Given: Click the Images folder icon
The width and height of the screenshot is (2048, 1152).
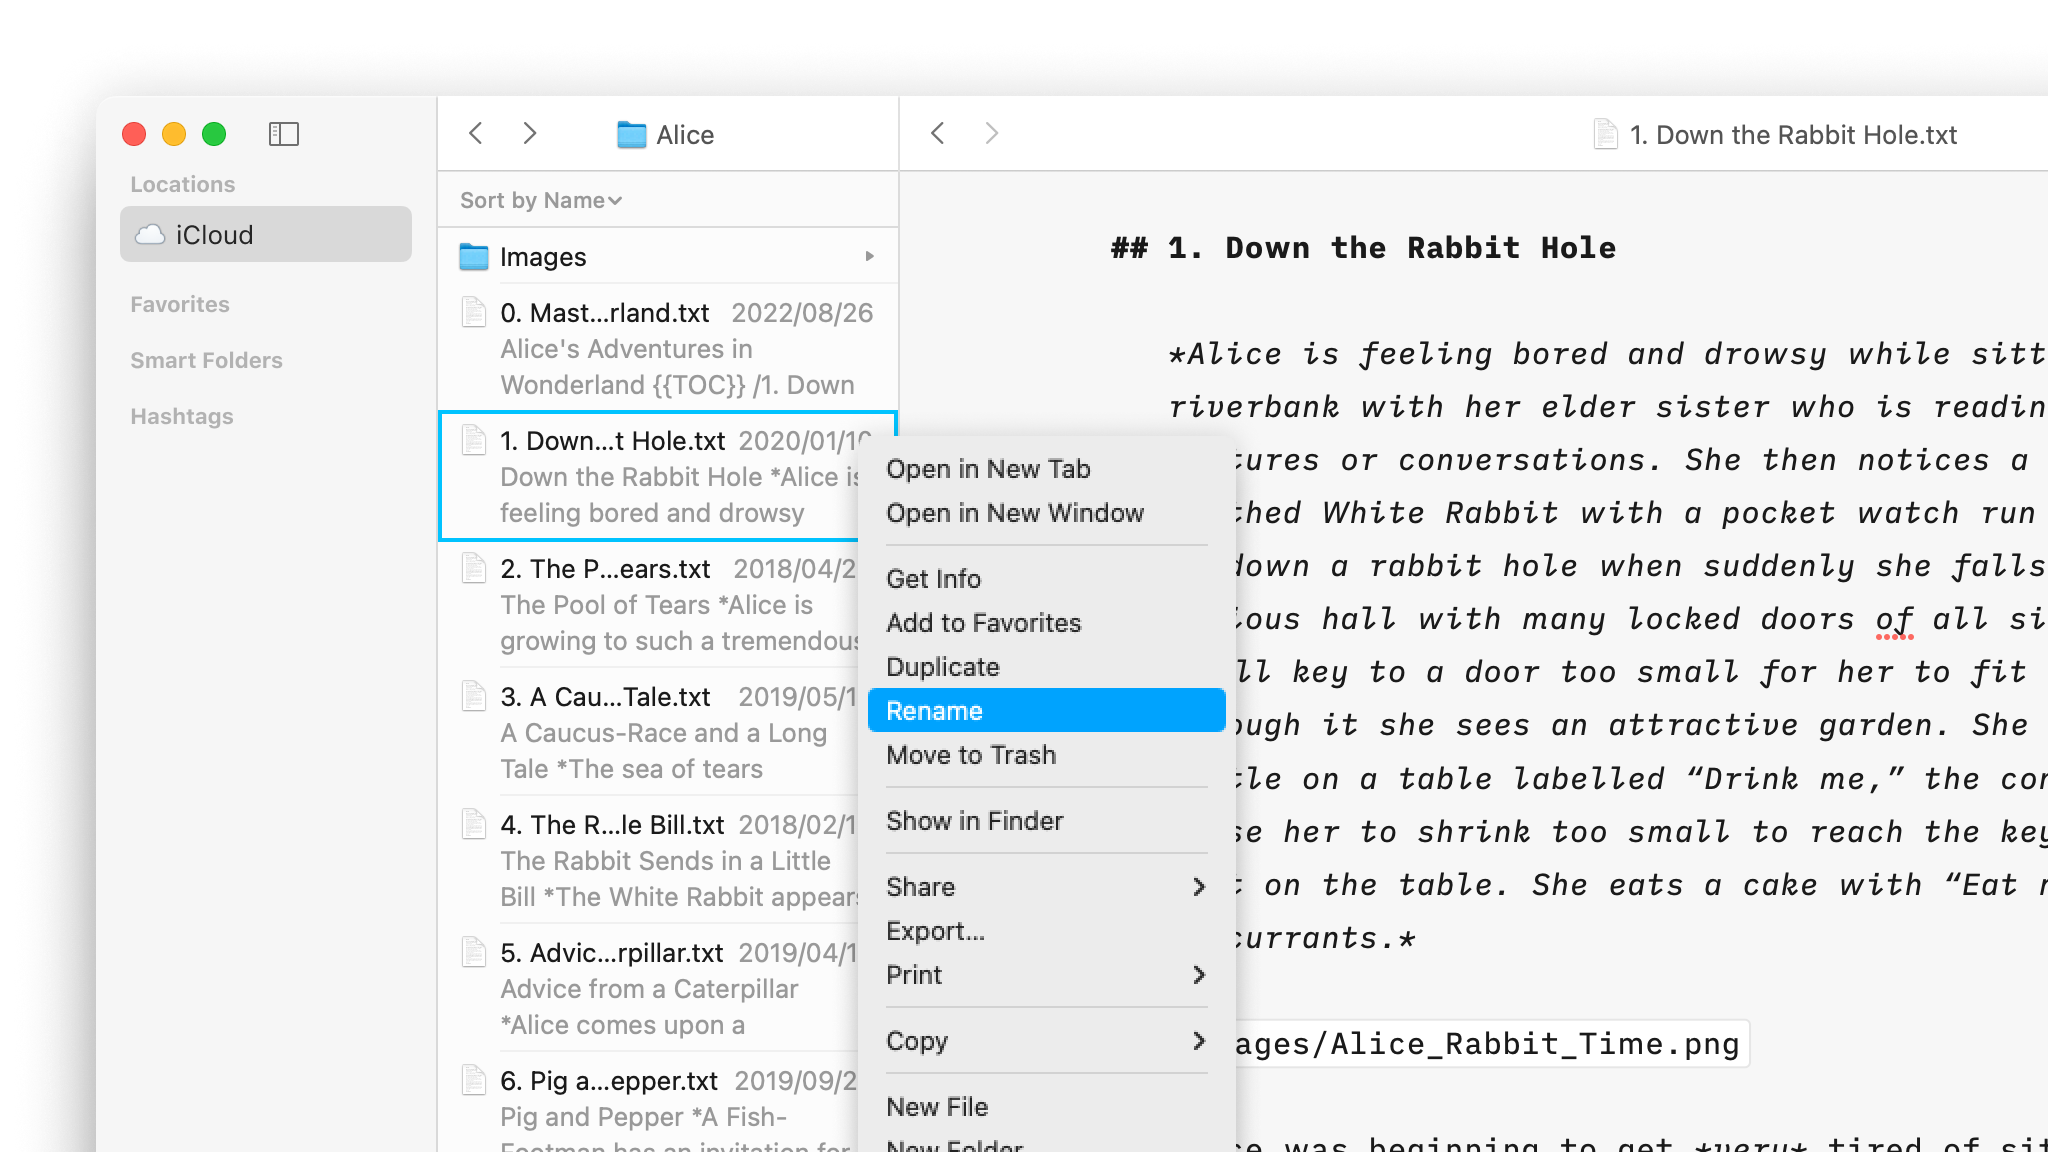Looking at the screenshot, I should (x=473, y=257).
